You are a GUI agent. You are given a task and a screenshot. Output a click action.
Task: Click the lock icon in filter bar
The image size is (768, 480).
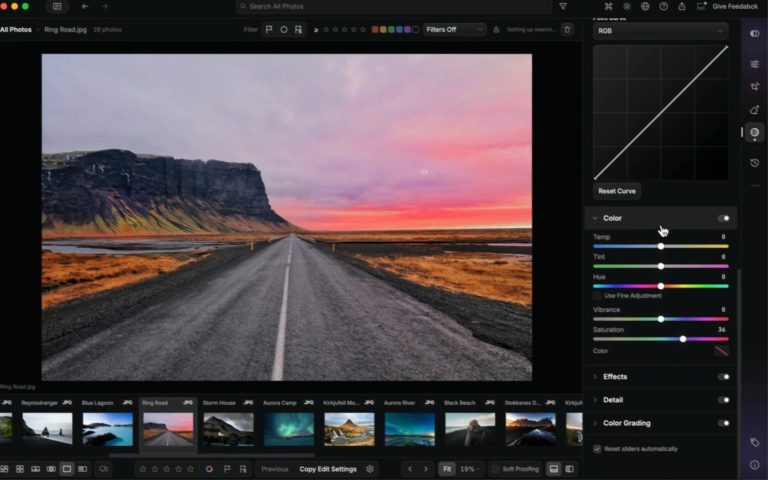(496, 29)
